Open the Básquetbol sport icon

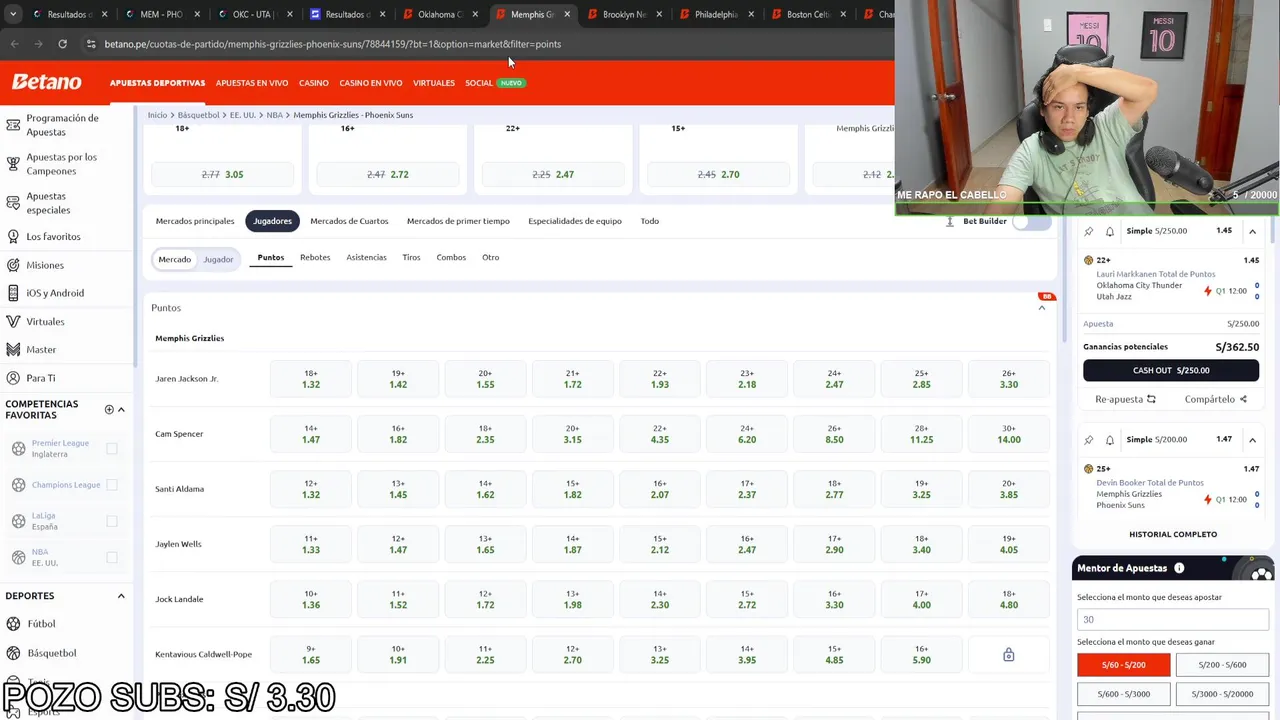(13, 653)
